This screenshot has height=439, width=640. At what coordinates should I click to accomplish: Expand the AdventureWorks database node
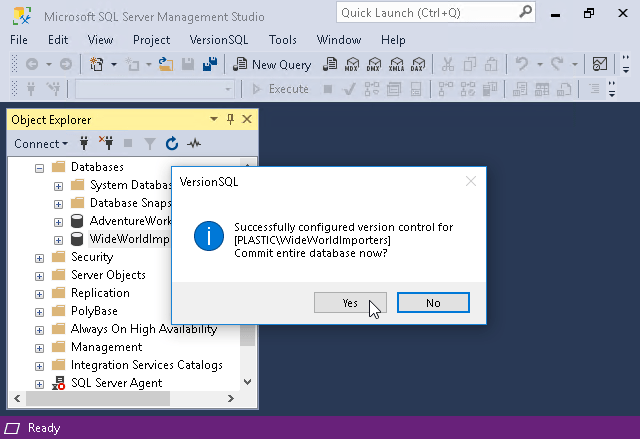58,222
